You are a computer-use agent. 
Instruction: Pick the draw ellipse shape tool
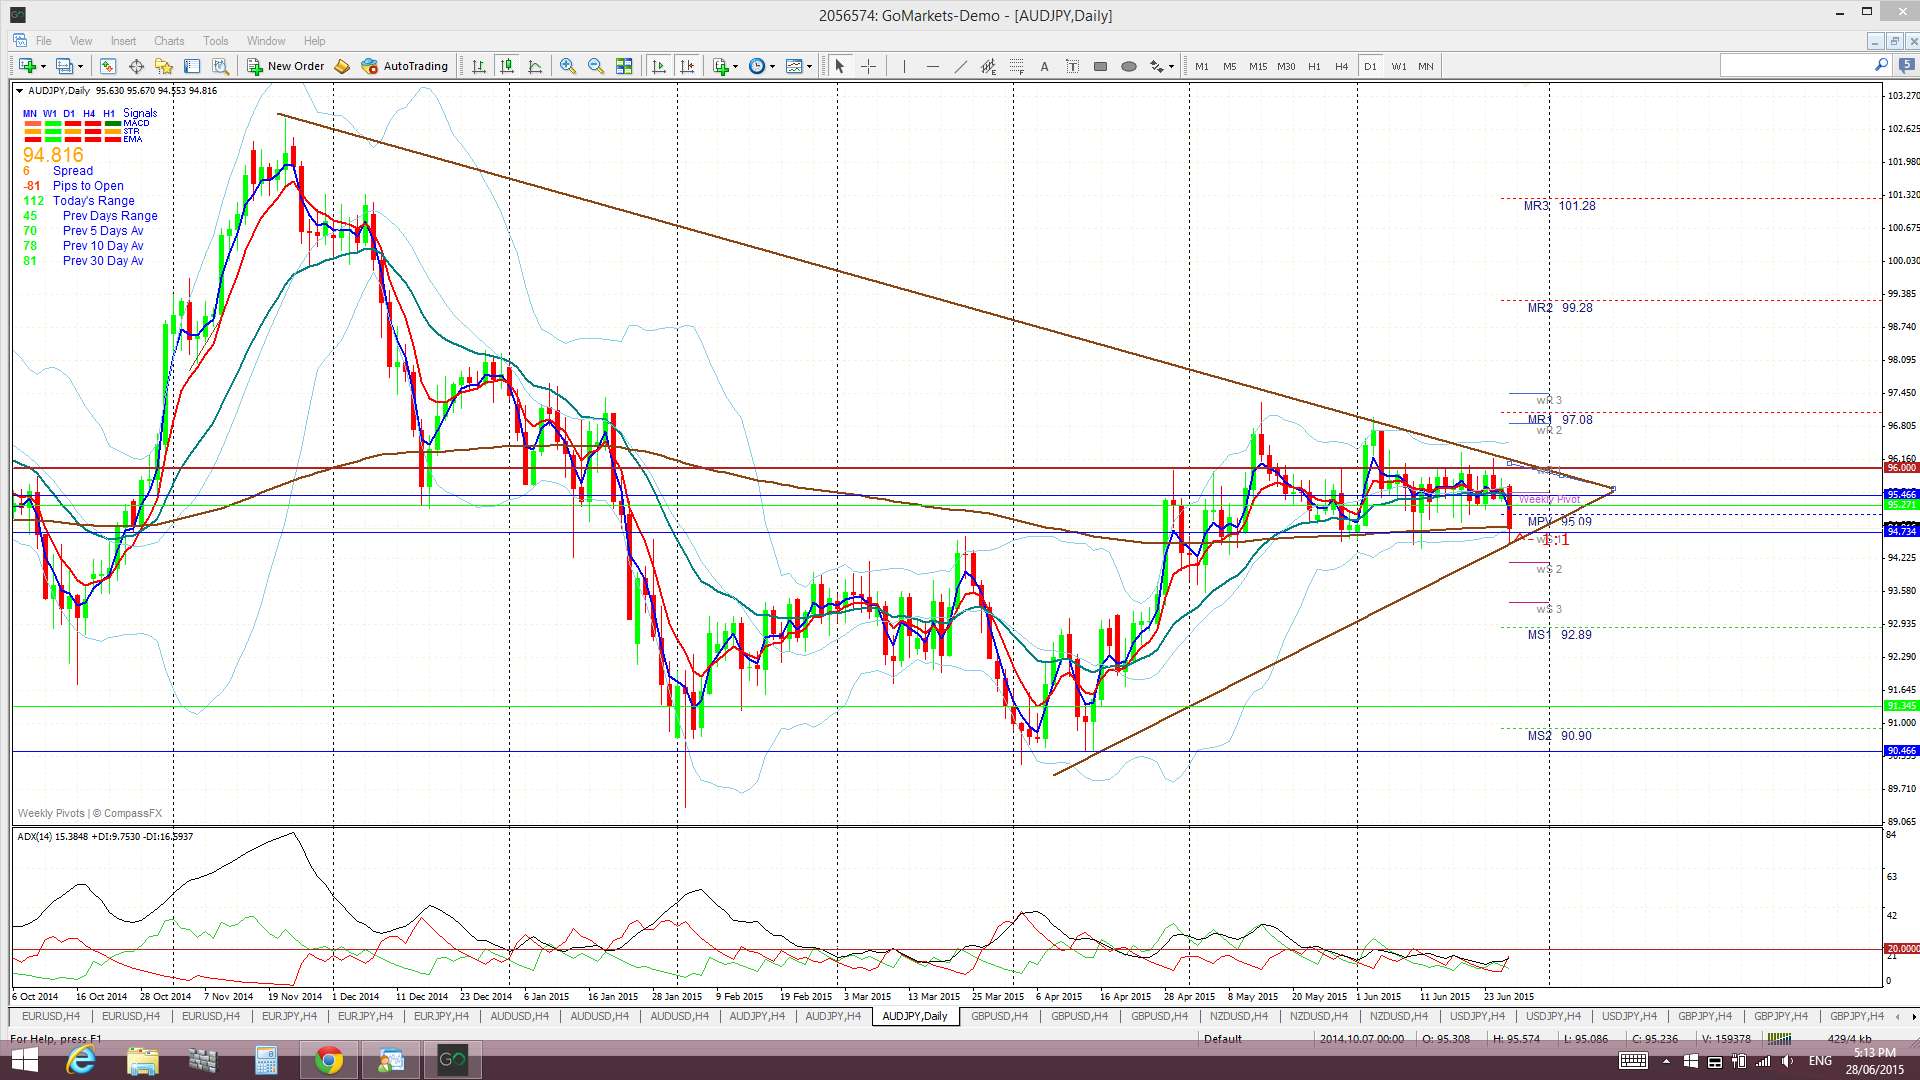point(1129,66)
